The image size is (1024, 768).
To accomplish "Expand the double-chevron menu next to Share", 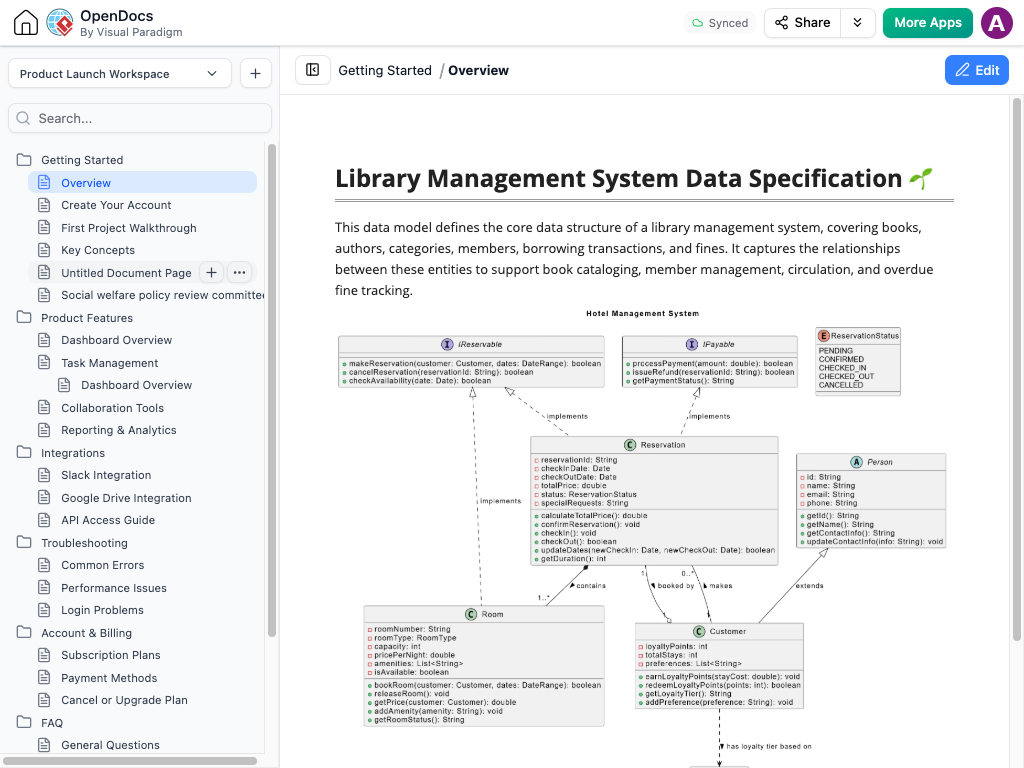I will coord(857,23).
